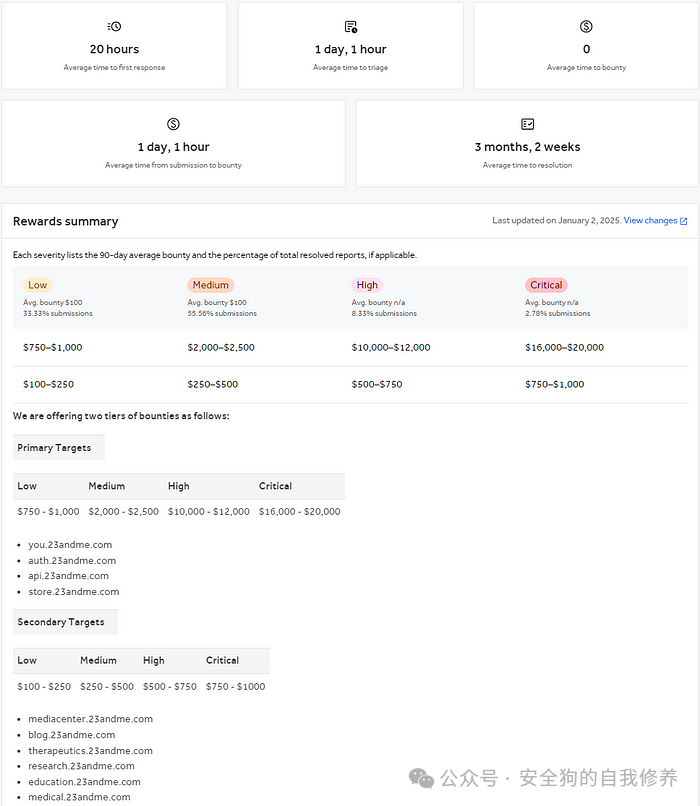Click blog.23andme.com in the secondary list
Viewport: 700px width, 806px height.
pos(71,735)
